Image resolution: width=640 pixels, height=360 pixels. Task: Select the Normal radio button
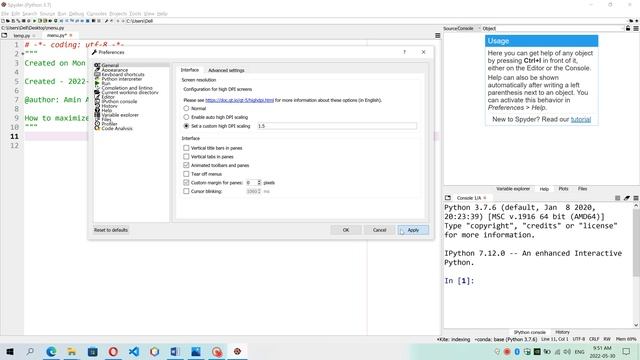(x=186, y=109)
